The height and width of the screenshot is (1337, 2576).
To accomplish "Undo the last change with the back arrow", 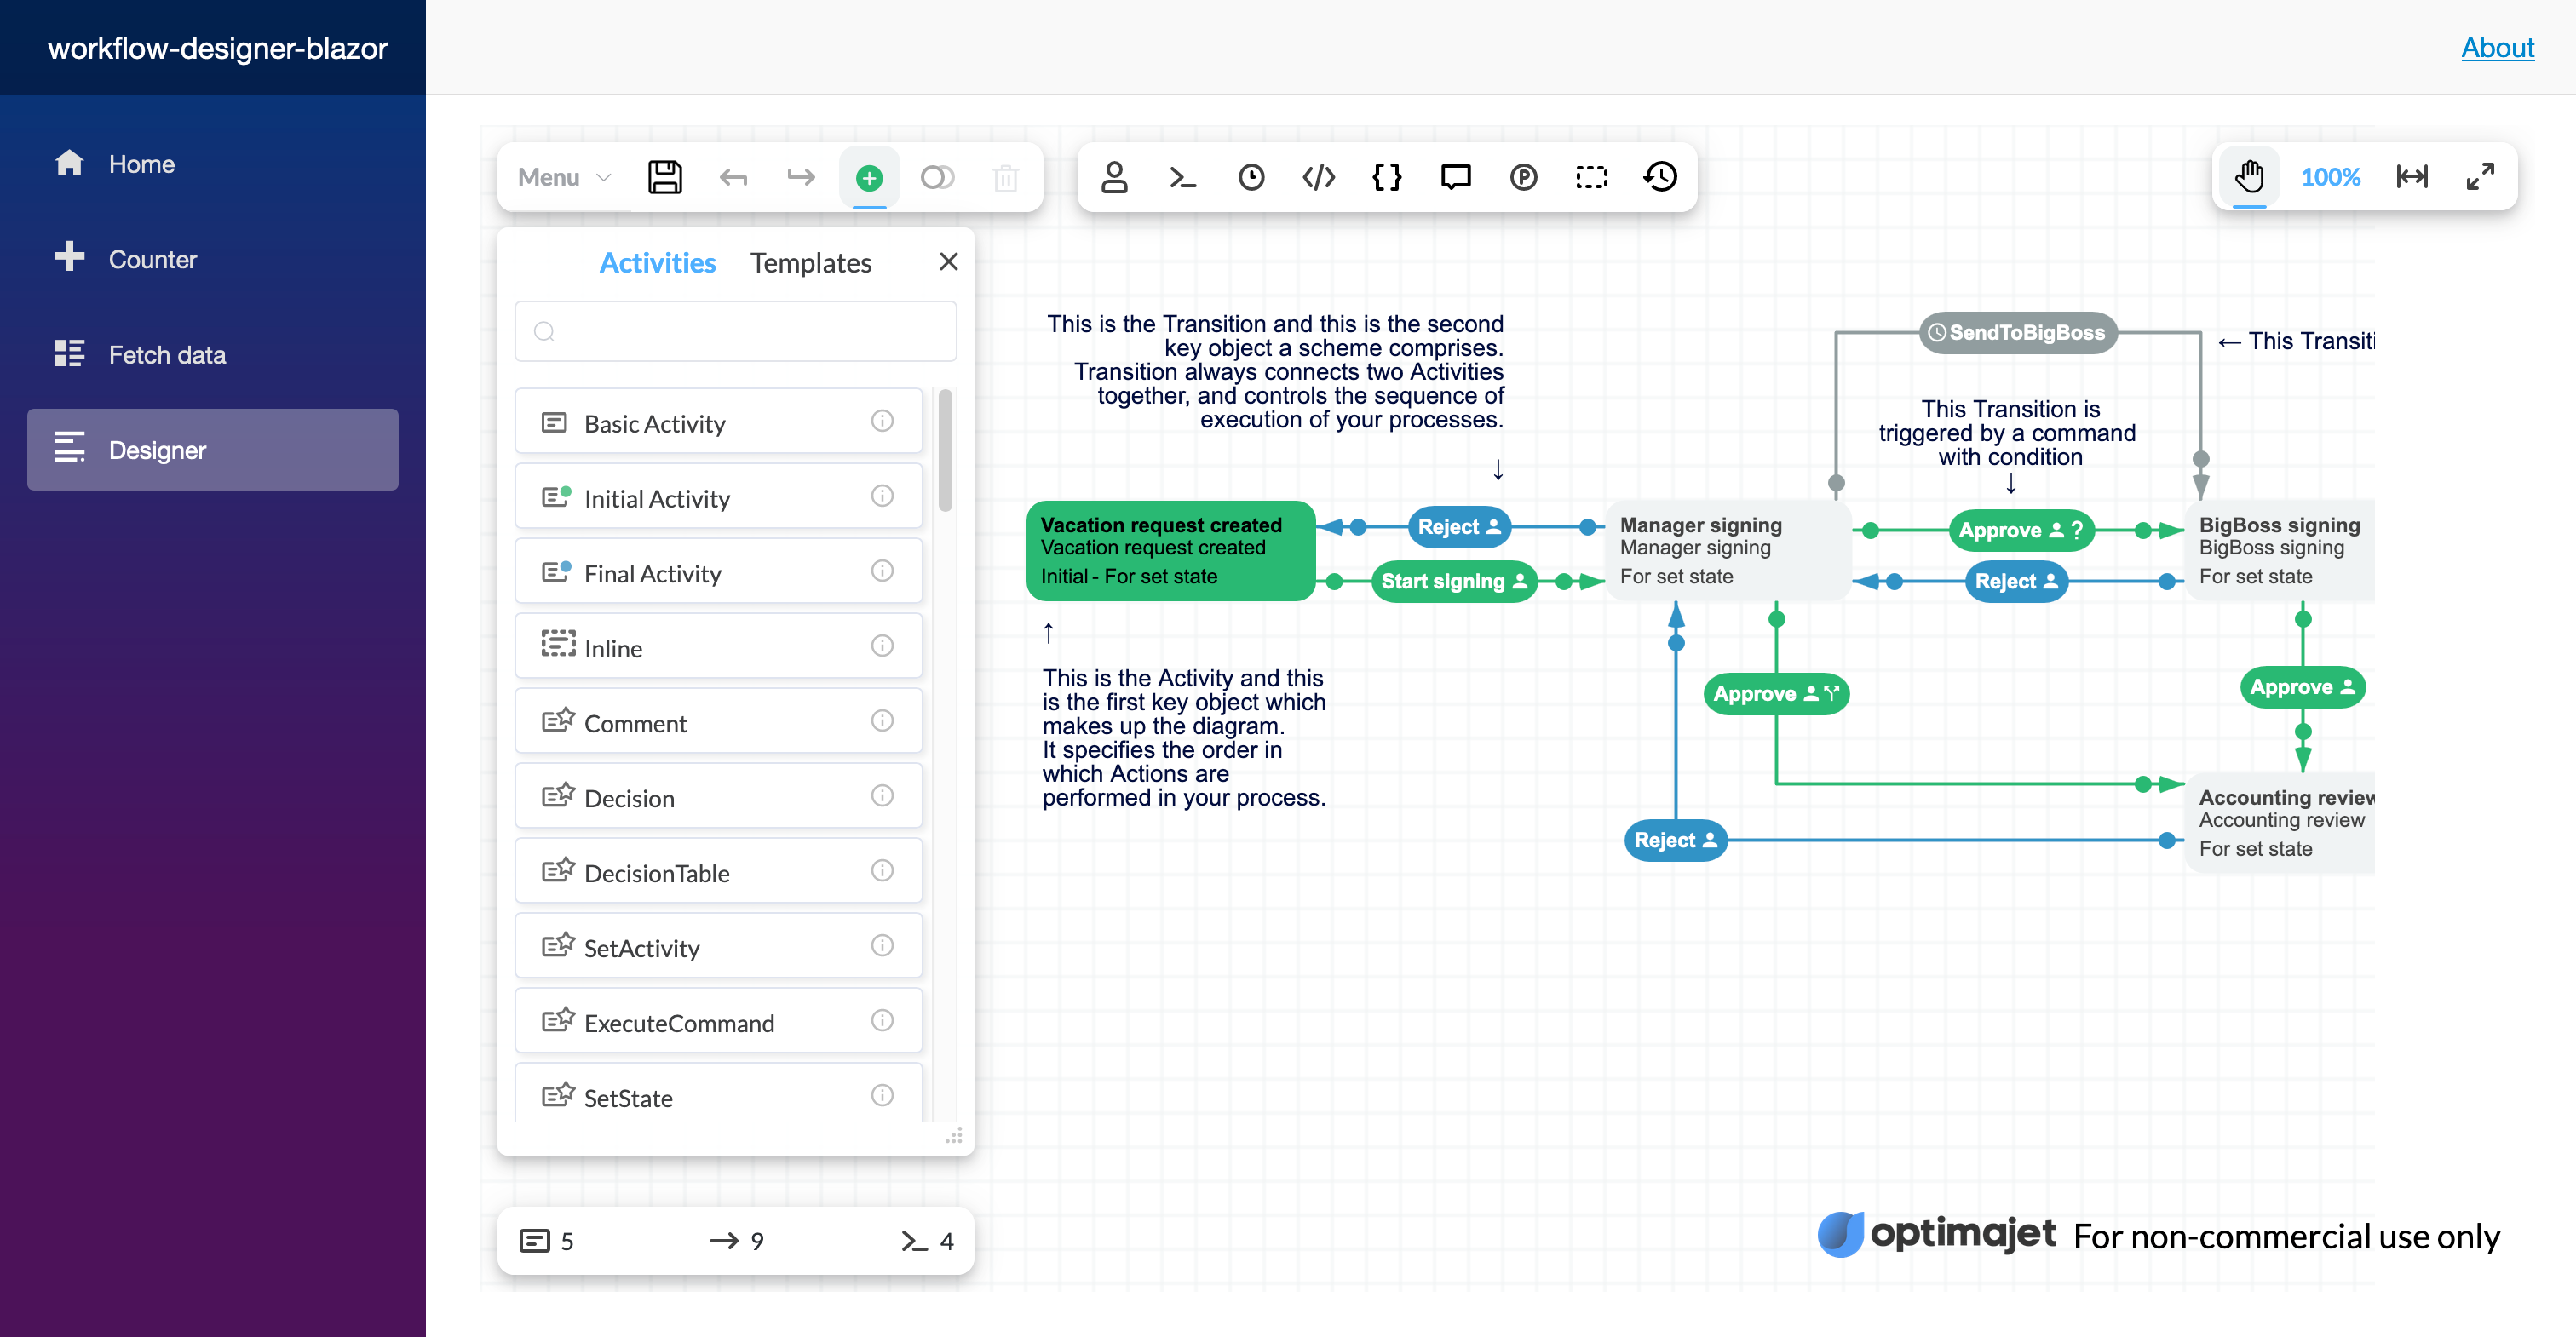I will [733, 177].
